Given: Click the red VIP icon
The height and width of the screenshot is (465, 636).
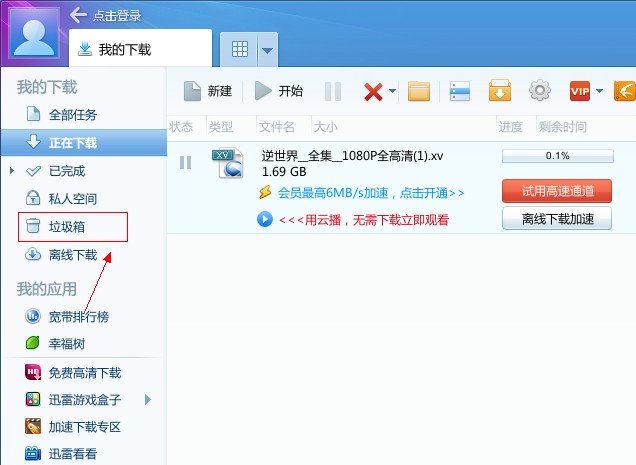Looking at the screenshot, I should [x=580, y=91].
